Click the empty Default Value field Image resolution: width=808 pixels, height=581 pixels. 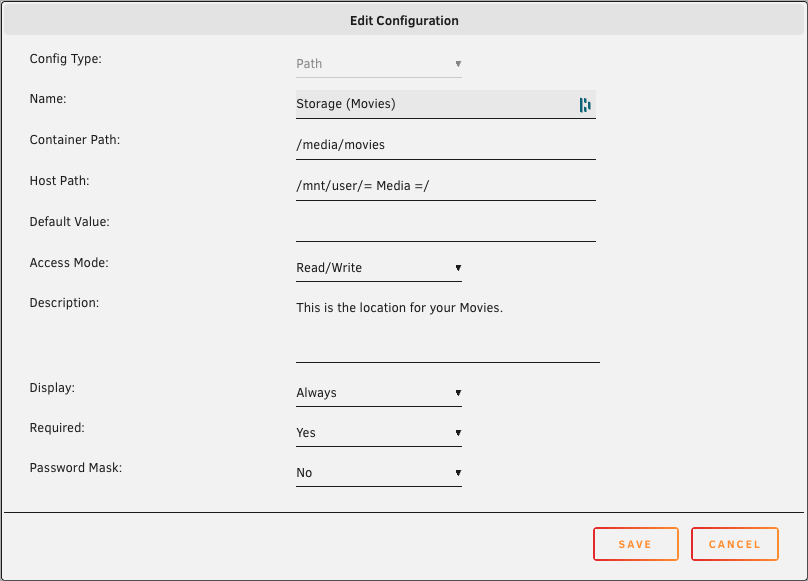click(x=446, y=227)
